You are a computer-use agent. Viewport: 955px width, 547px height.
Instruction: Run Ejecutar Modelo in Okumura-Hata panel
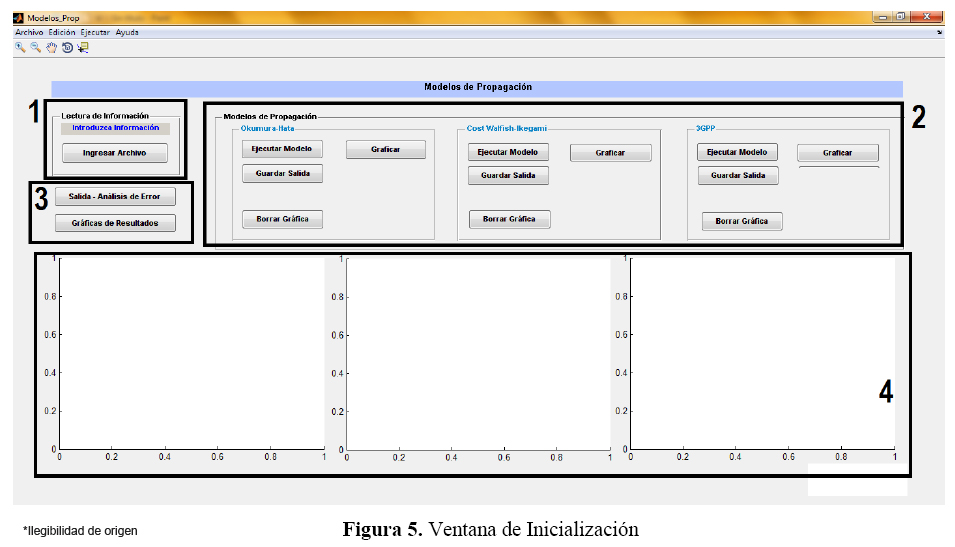point(282,149)
